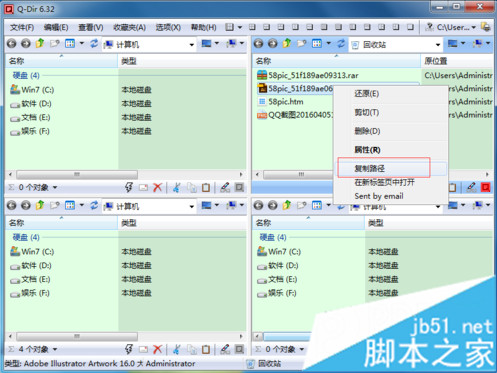Screen dimensions: 497x373
Task: Click bottom-left pane horizontal scrollbar
Action: coord(77,336)
